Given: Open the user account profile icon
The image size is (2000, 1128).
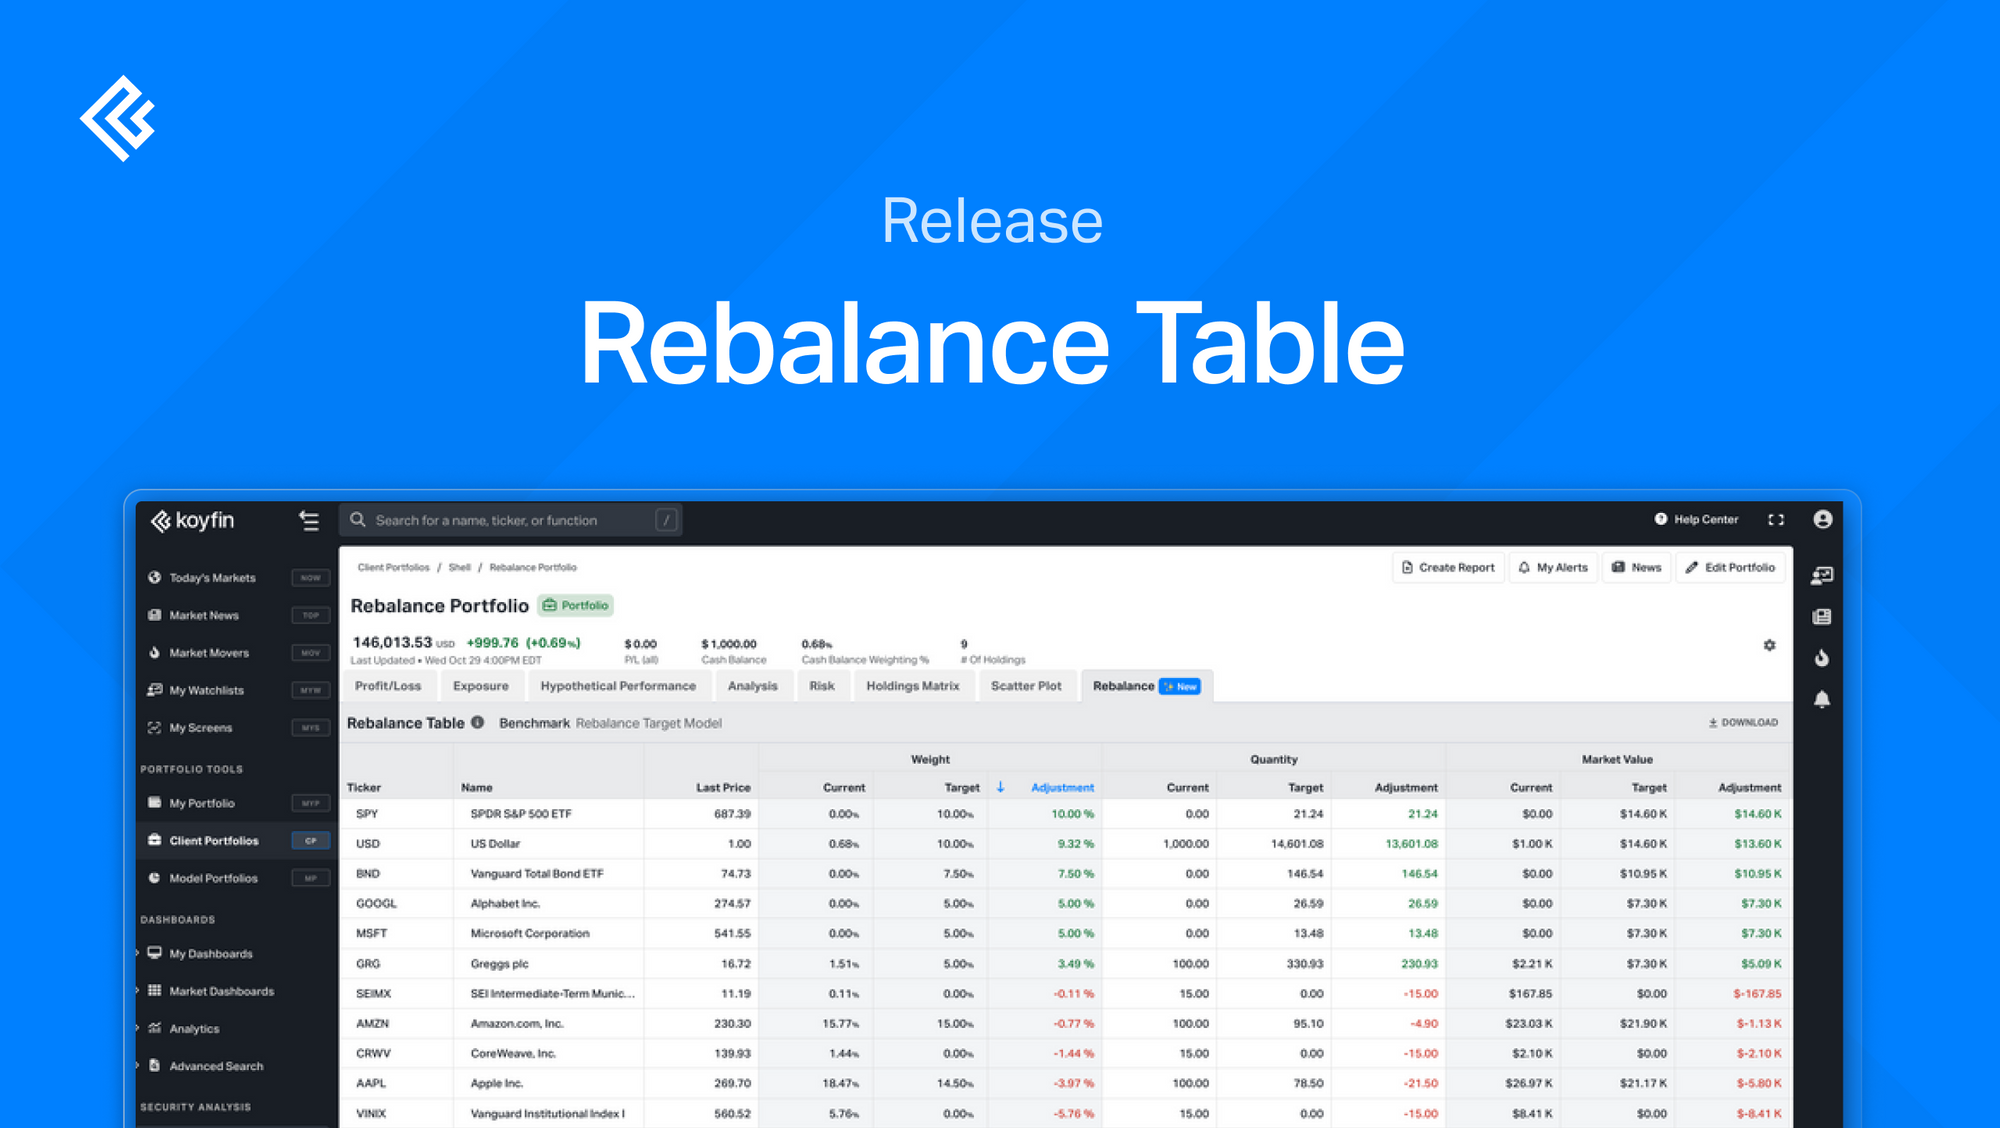Looking at the screenshot, I should (1823, 519).
